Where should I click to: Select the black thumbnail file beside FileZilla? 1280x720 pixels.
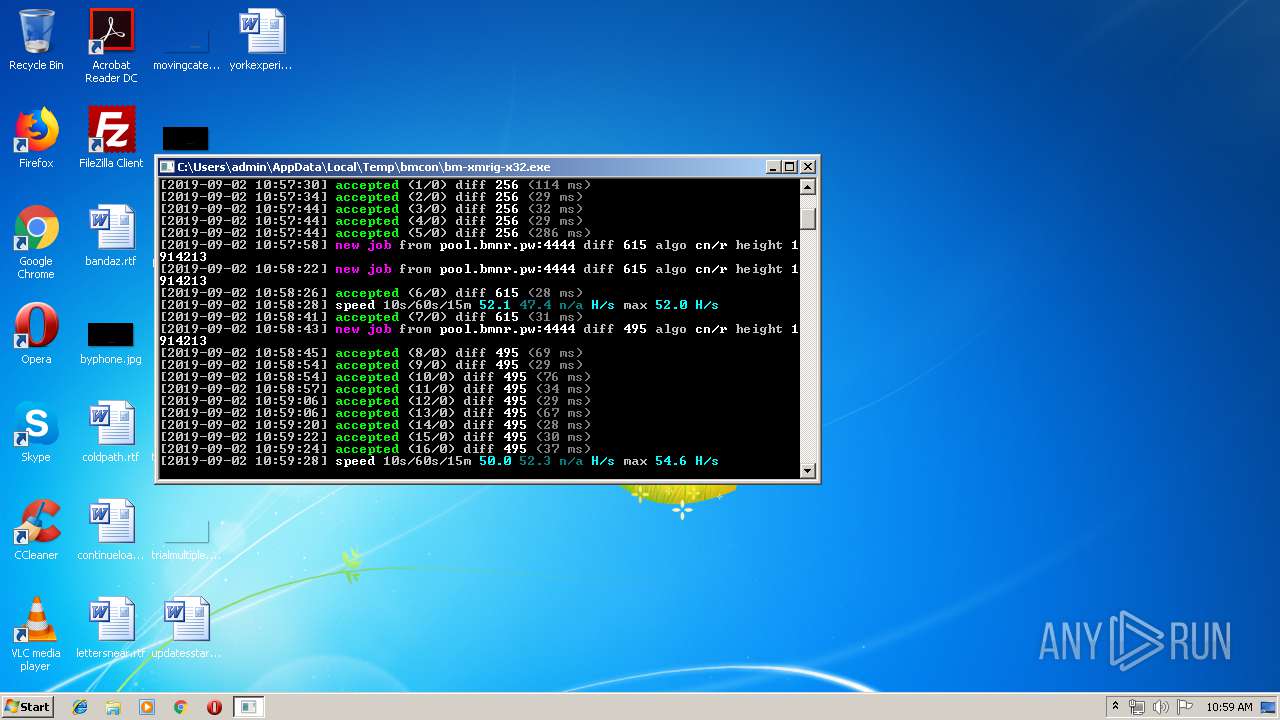[186, 138]
